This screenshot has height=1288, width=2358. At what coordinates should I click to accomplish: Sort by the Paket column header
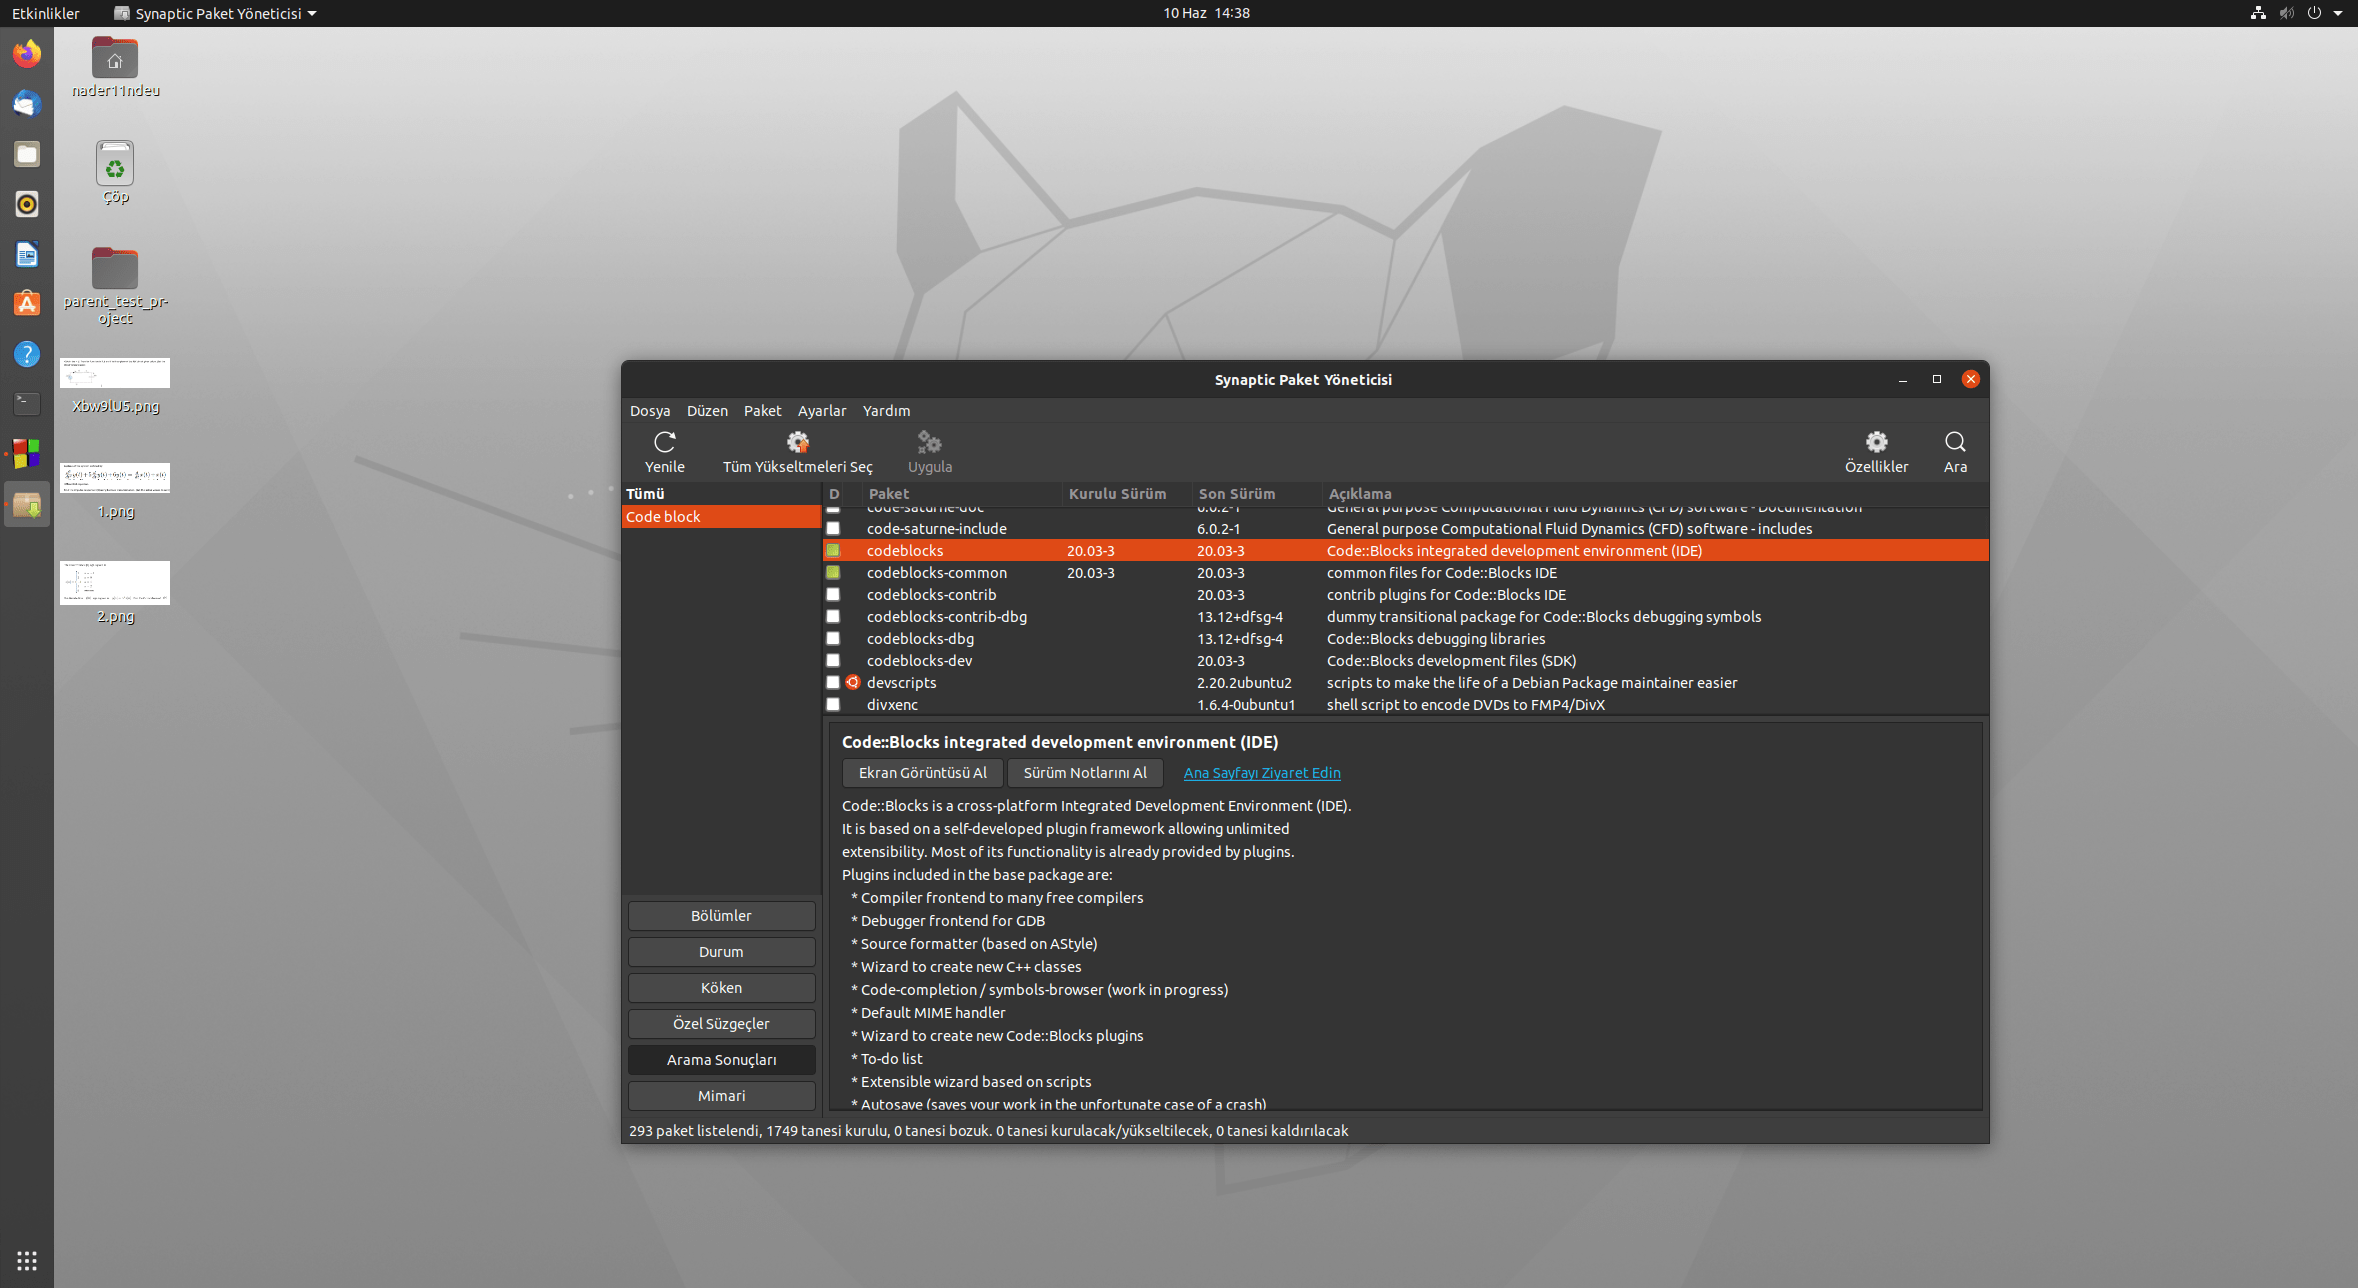(x=960, y=494)
